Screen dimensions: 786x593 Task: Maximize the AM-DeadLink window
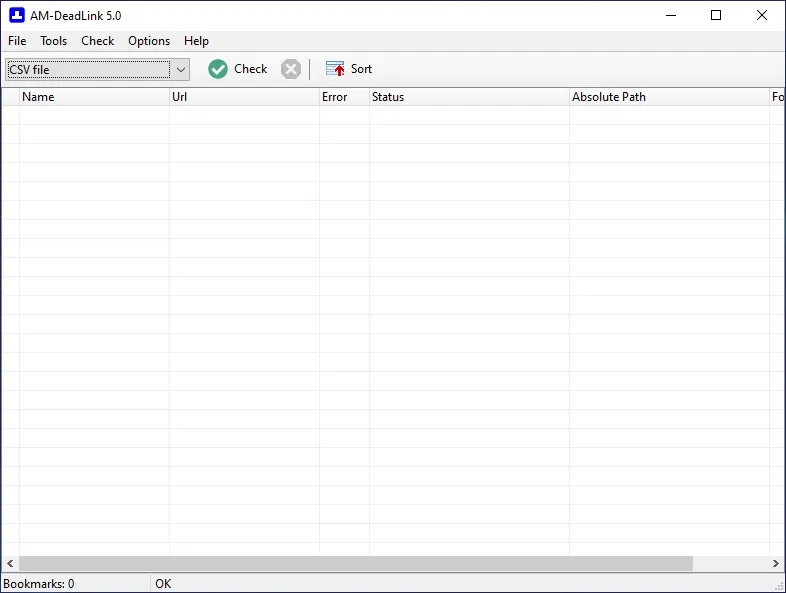716,16
